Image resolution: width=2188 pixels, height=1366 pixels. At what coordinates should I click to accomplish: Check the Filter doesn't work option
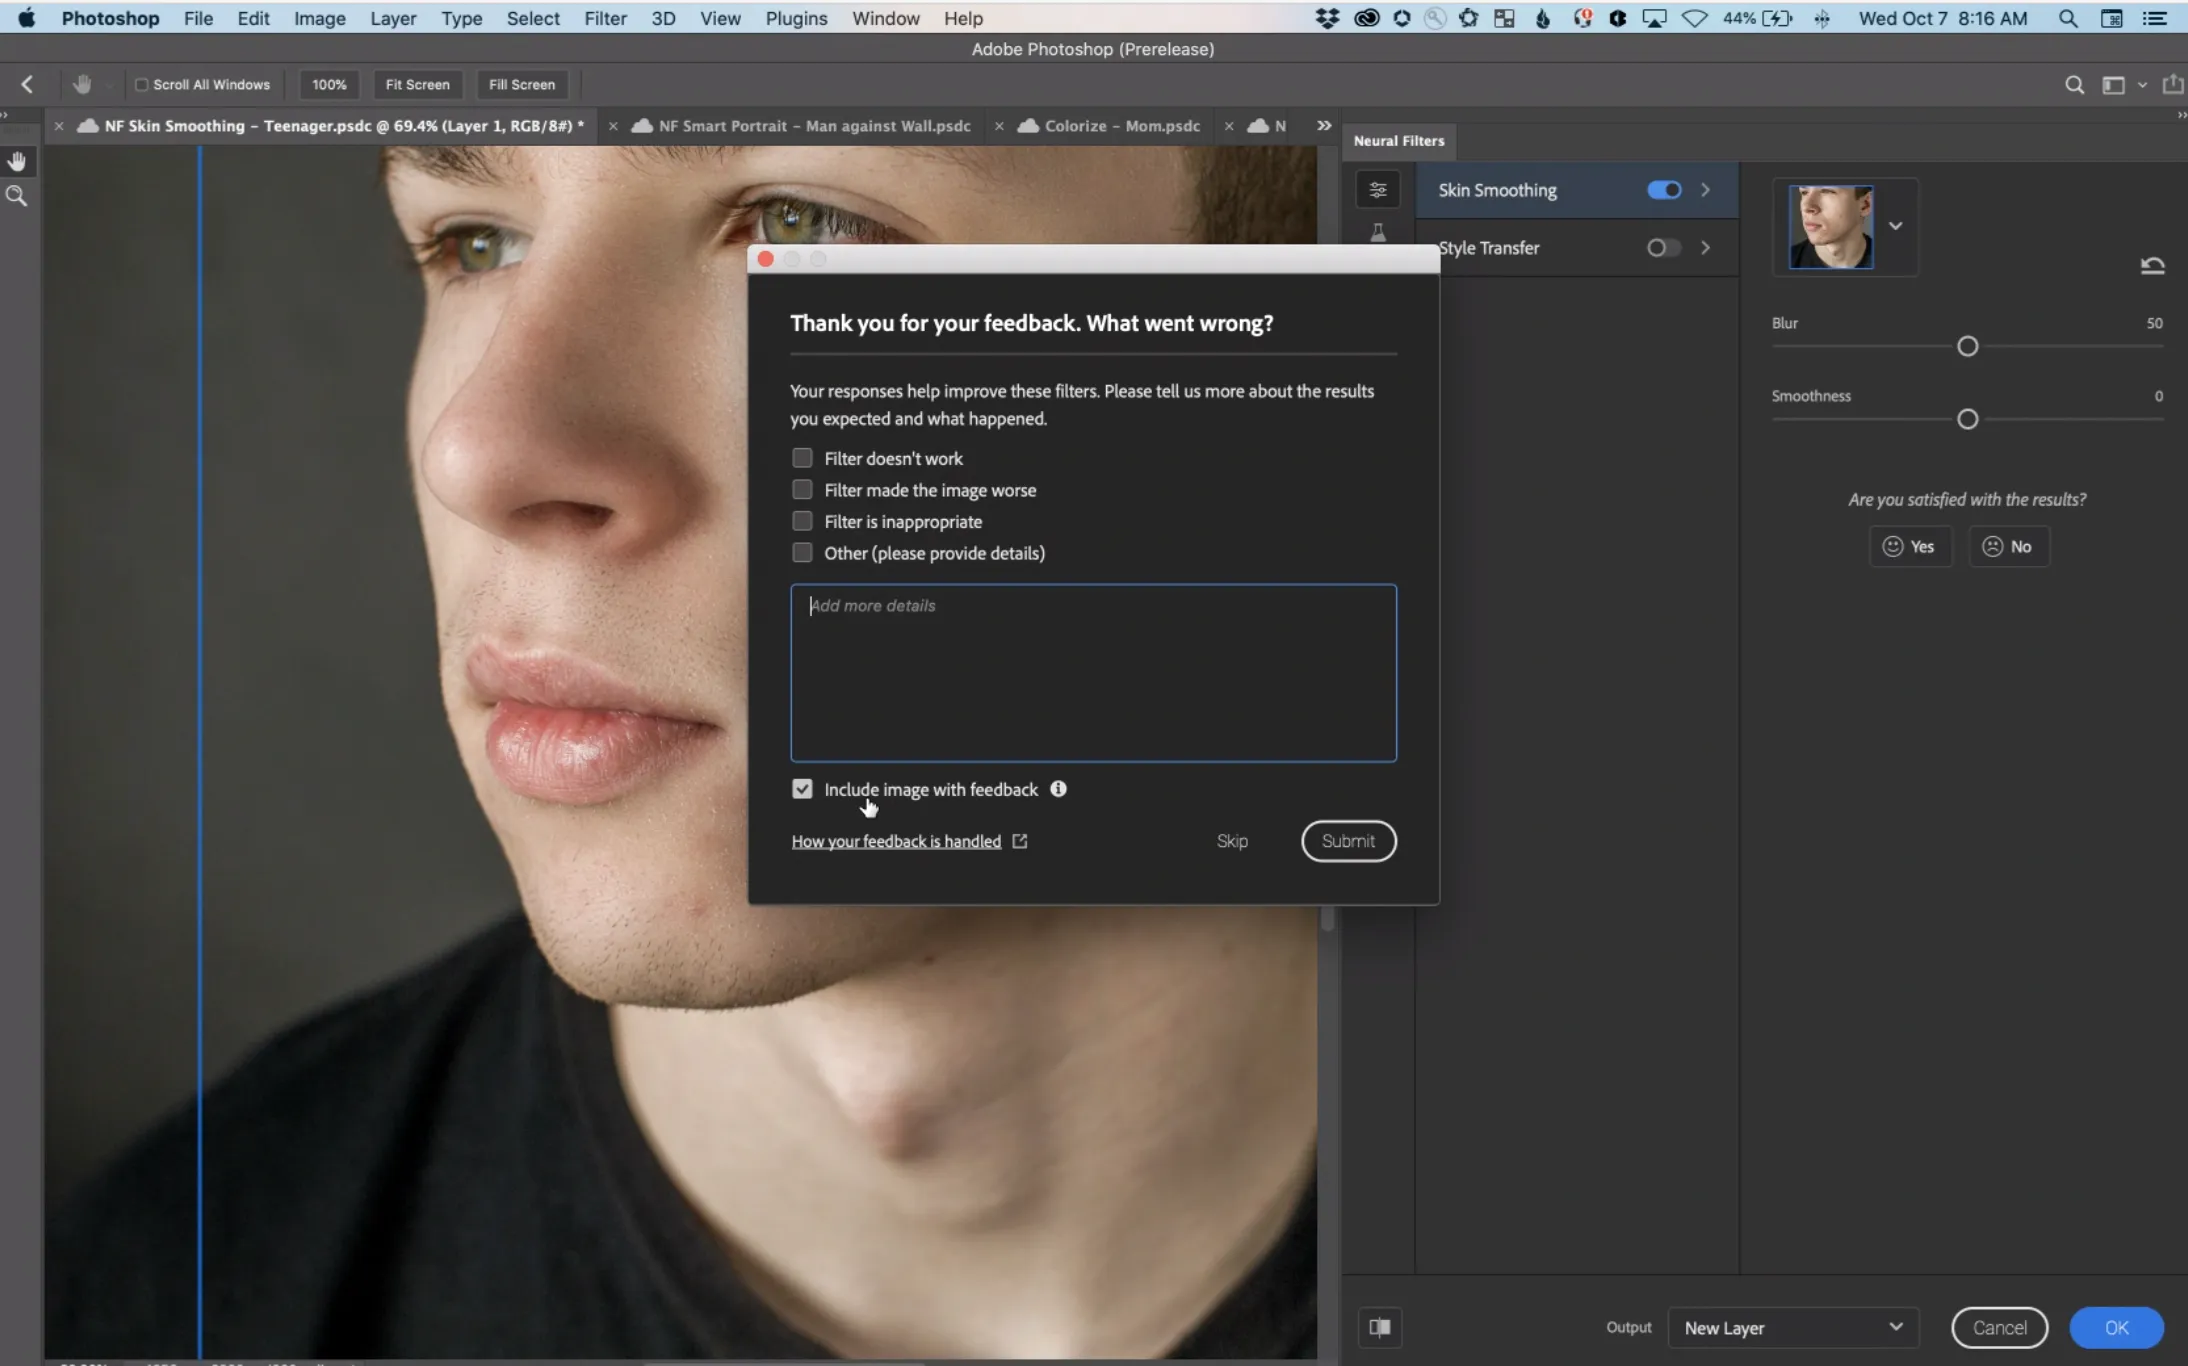pos(801,457)
